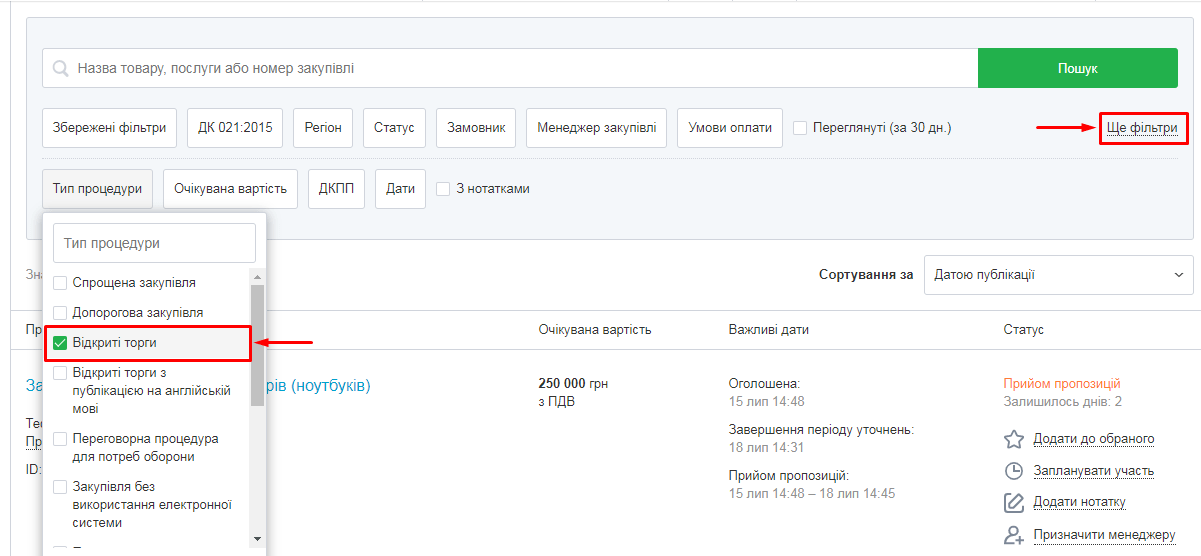Open the Сортування за dropdown
1201x556 pixels.
pos(1057,275)
